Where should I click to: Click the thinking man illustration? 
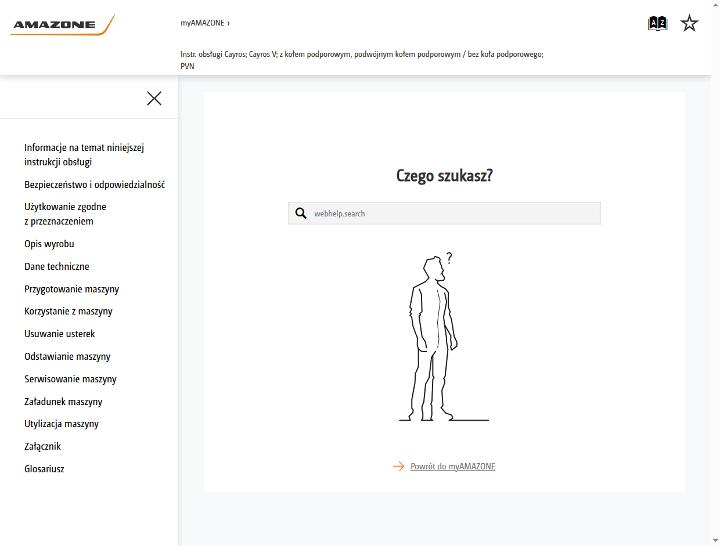[444, 336]
